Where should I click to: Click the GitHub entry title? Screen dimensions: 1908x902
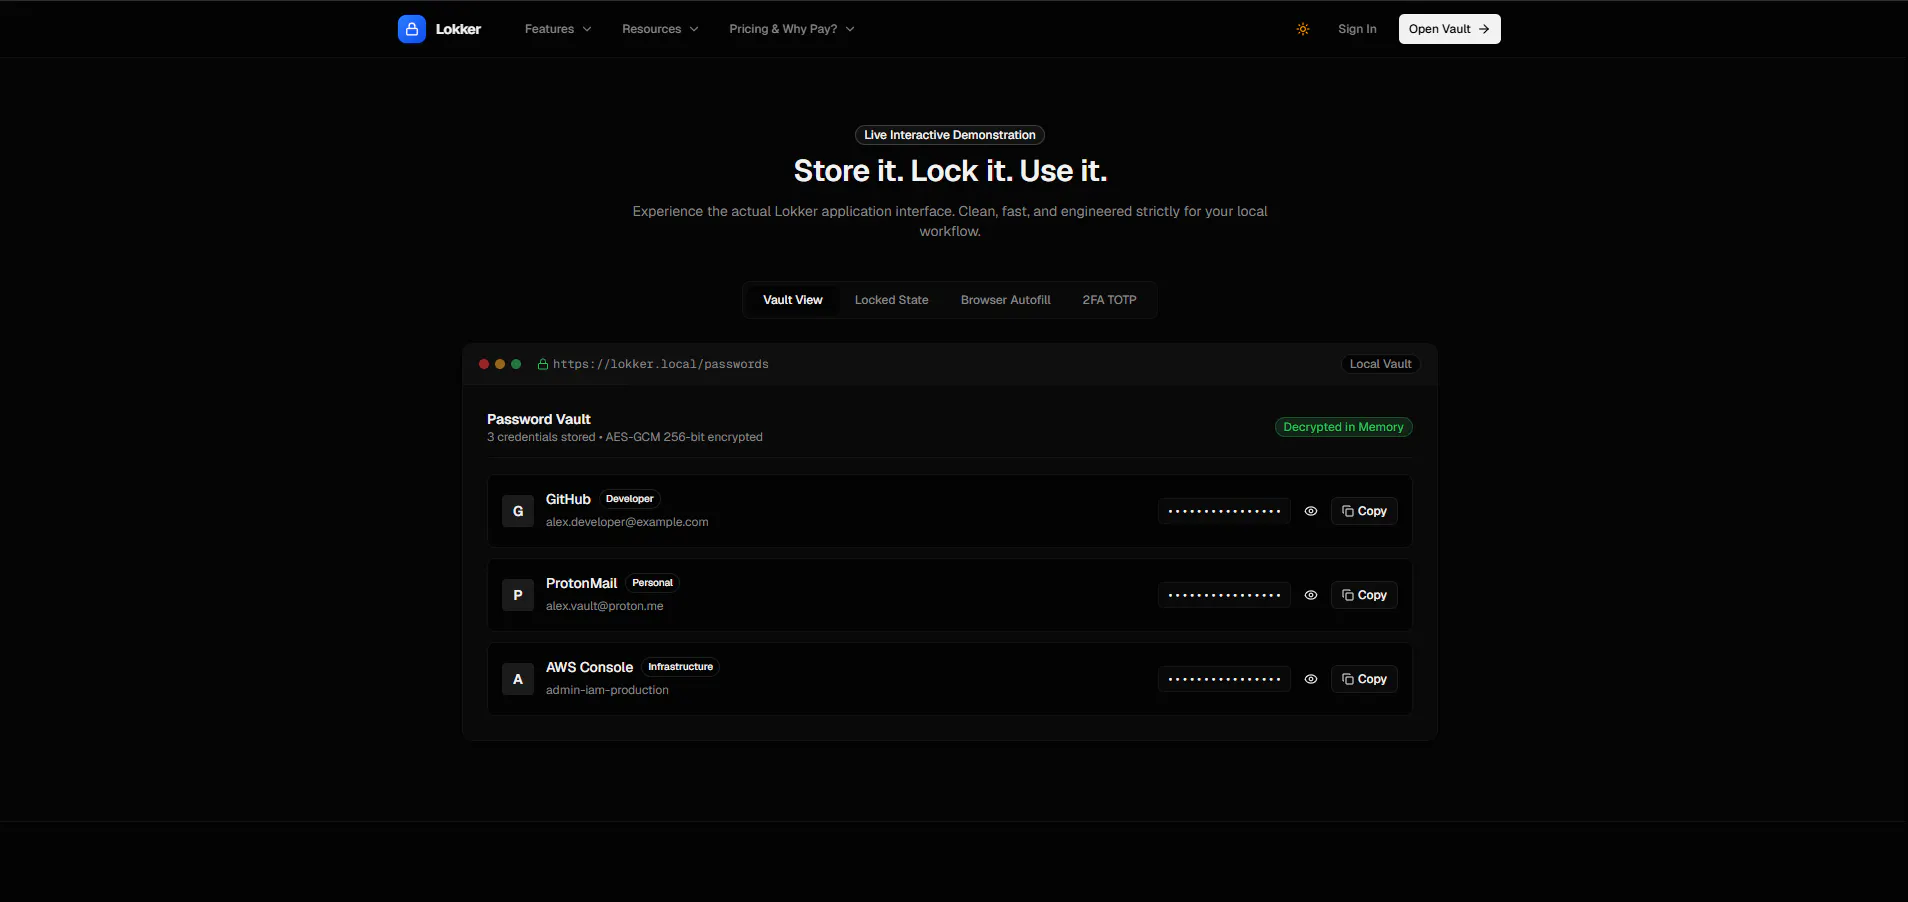(568, 499)
